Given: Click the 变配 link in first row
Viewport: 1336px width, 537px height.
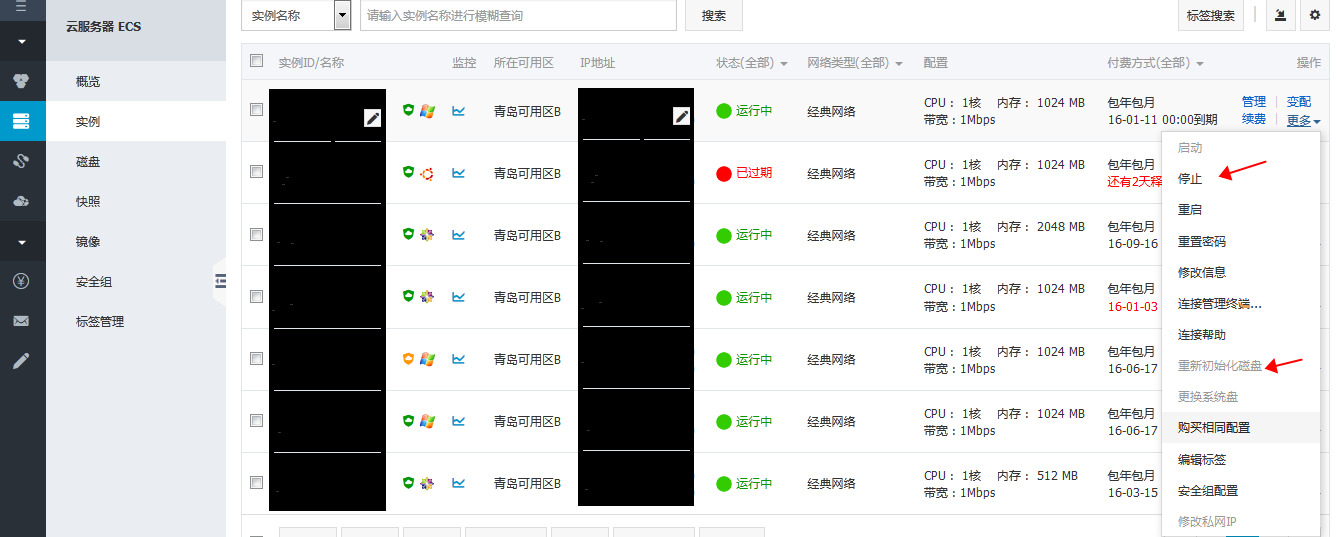Looking at the screenshot, I should click(1299, 102).
